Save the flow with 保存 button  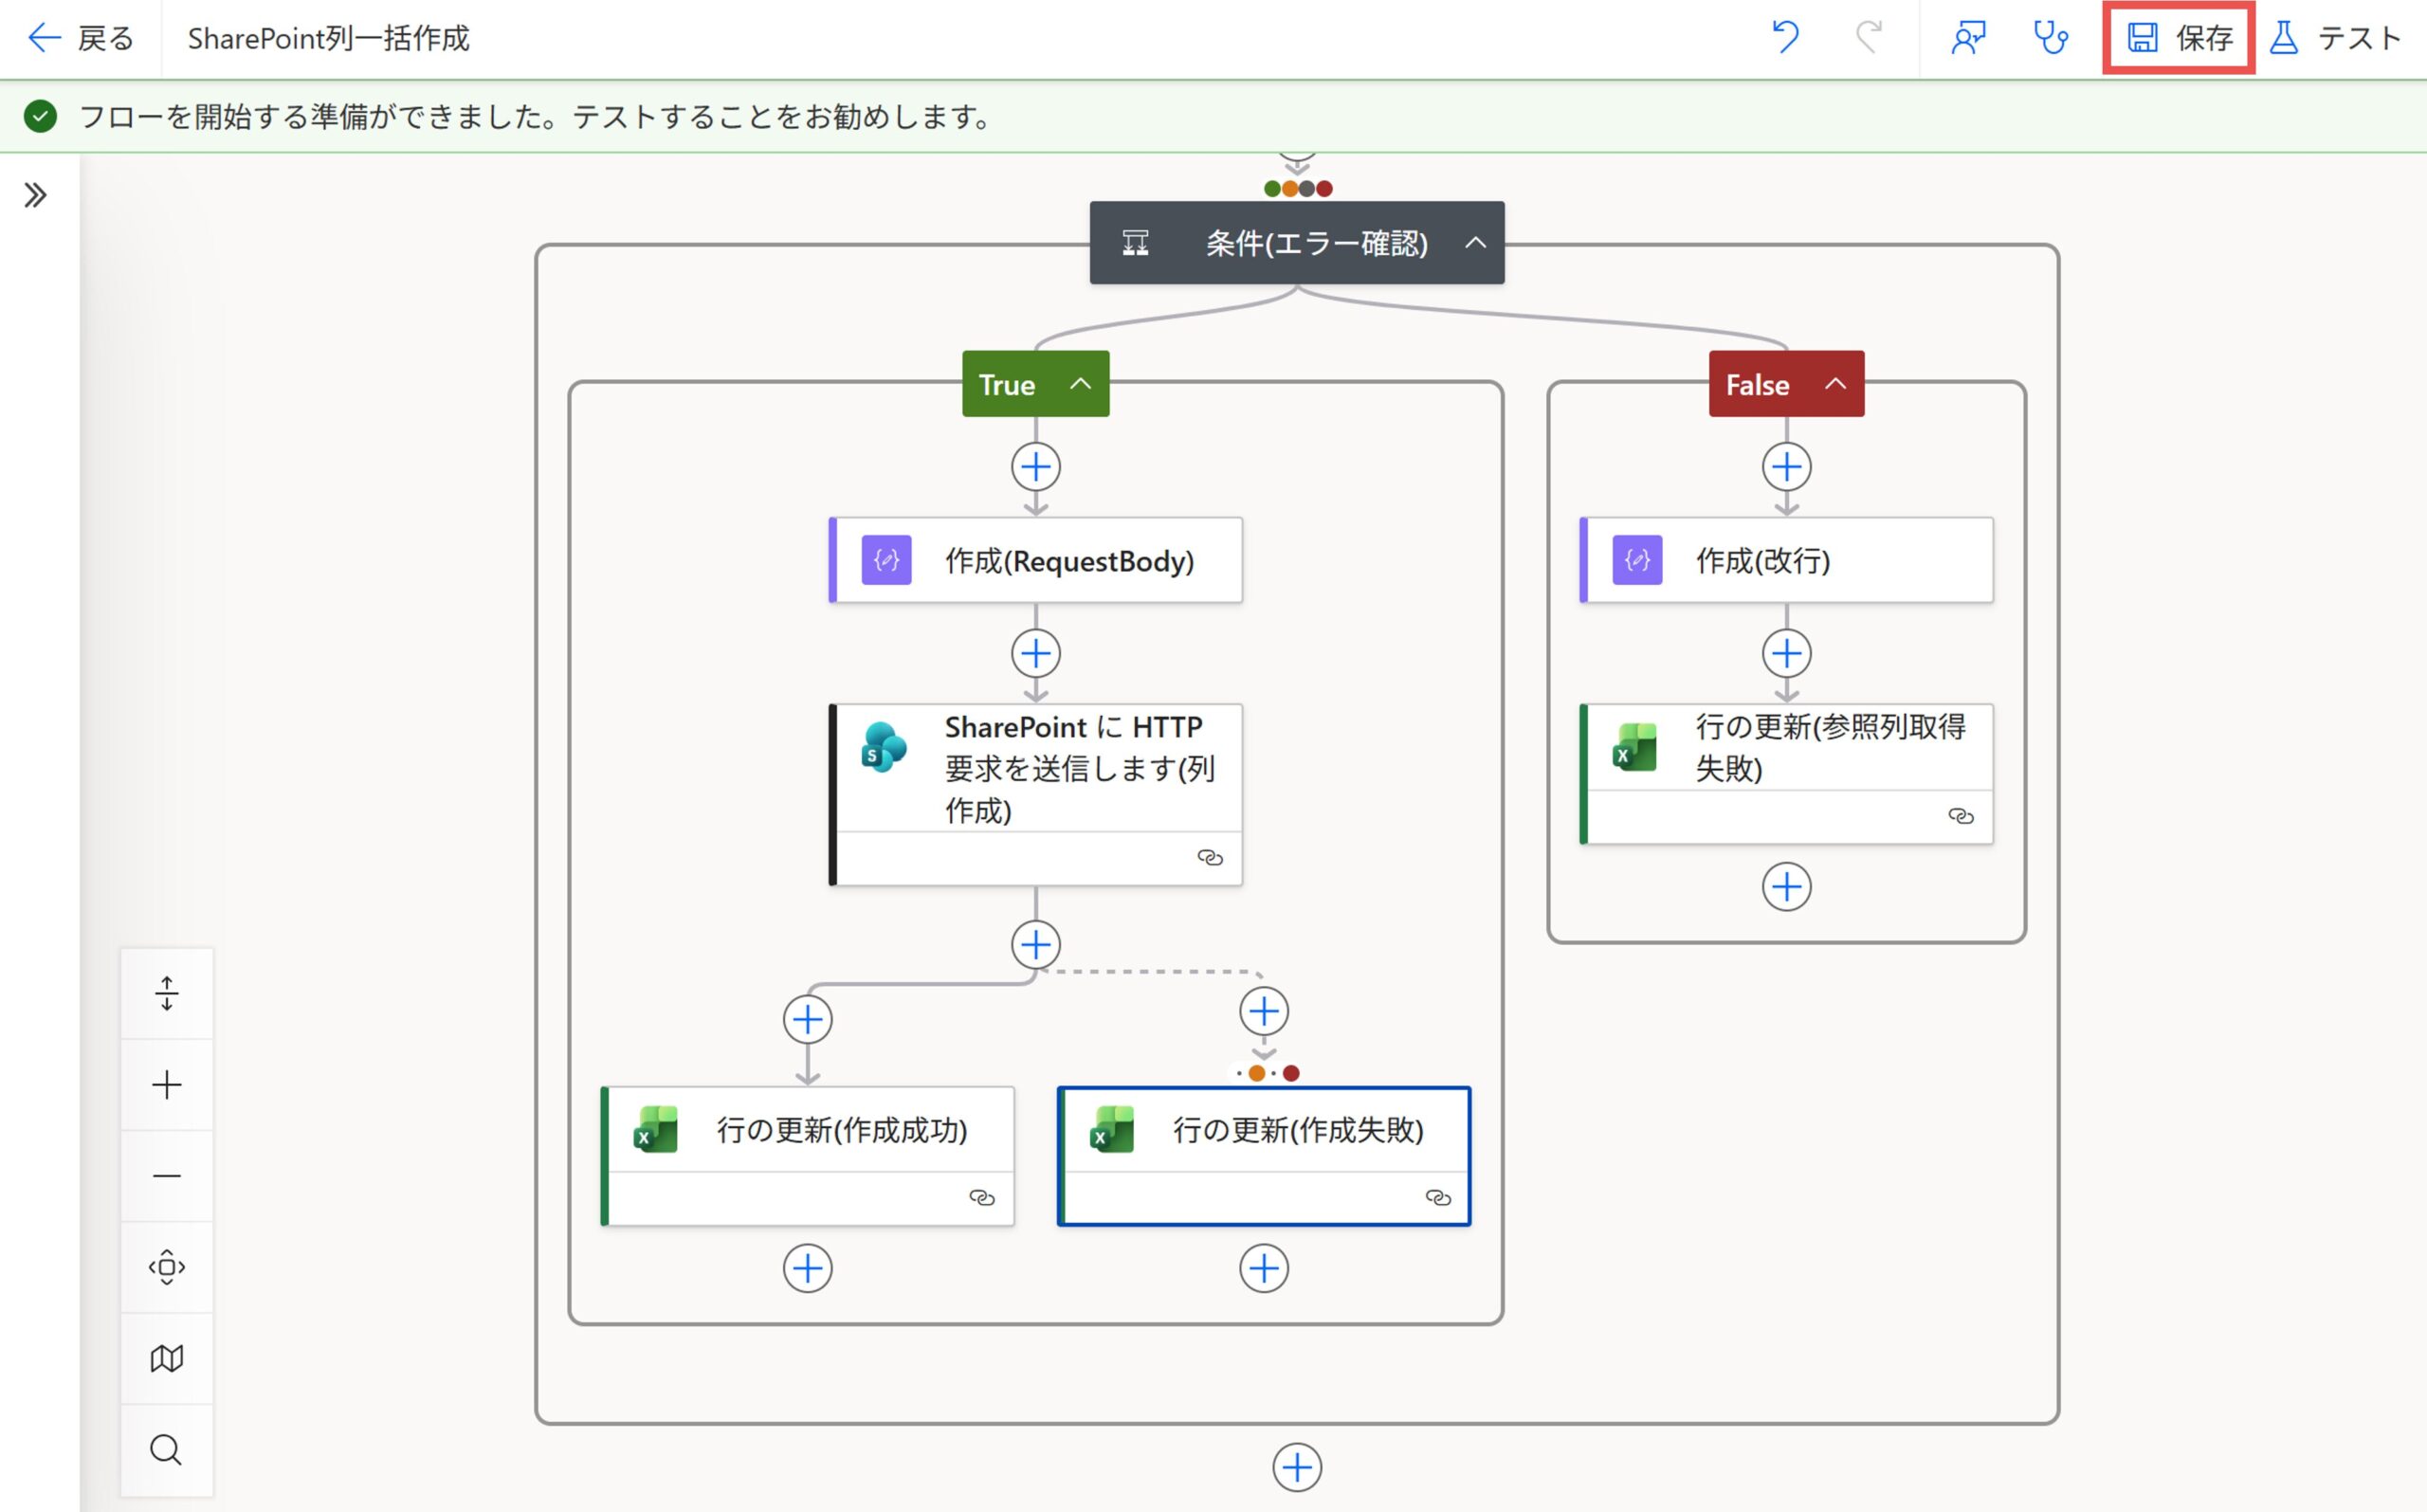tap(2178, 38)
